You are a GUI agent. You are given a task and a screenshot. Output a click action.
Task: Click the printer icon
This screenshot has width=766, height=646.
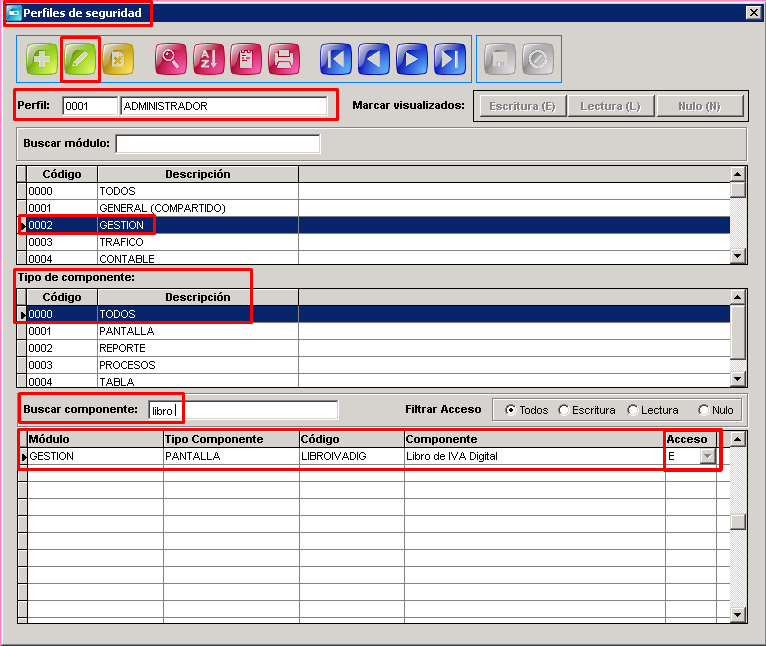pos(284,59)
